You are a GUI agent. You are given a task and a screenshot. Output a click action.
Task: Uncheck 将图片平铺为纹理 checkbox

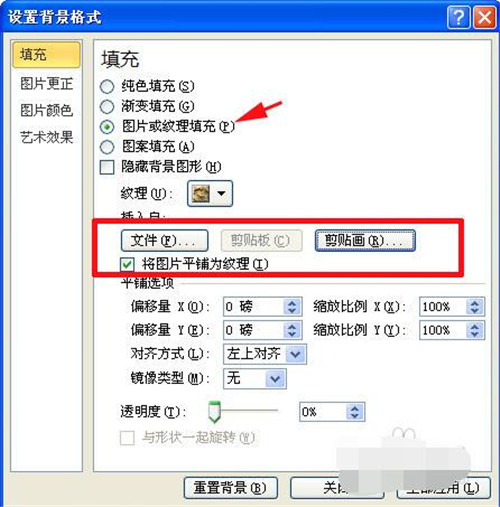(127, 264)
